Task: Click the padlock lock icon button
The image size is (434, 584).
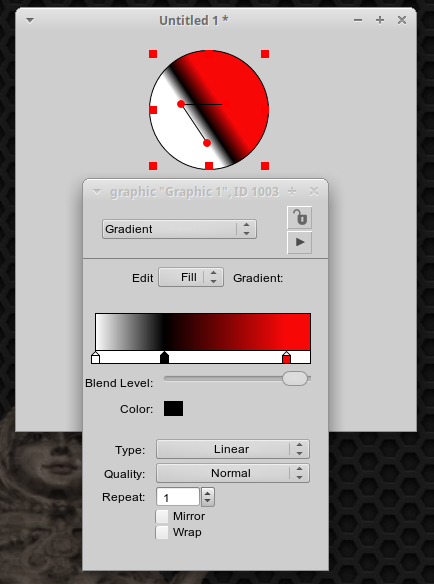Action: [300, 218]
